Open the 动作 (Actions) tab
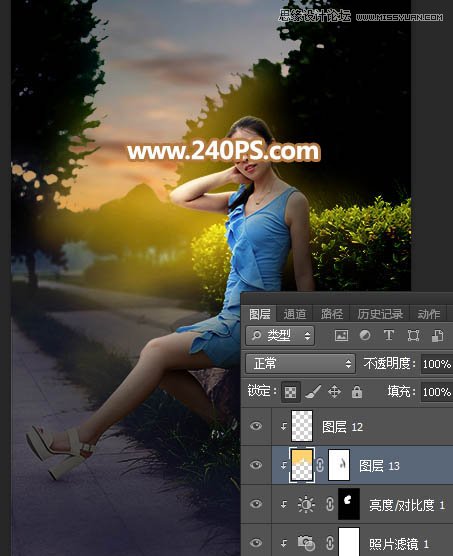 [x=429, y=314]
